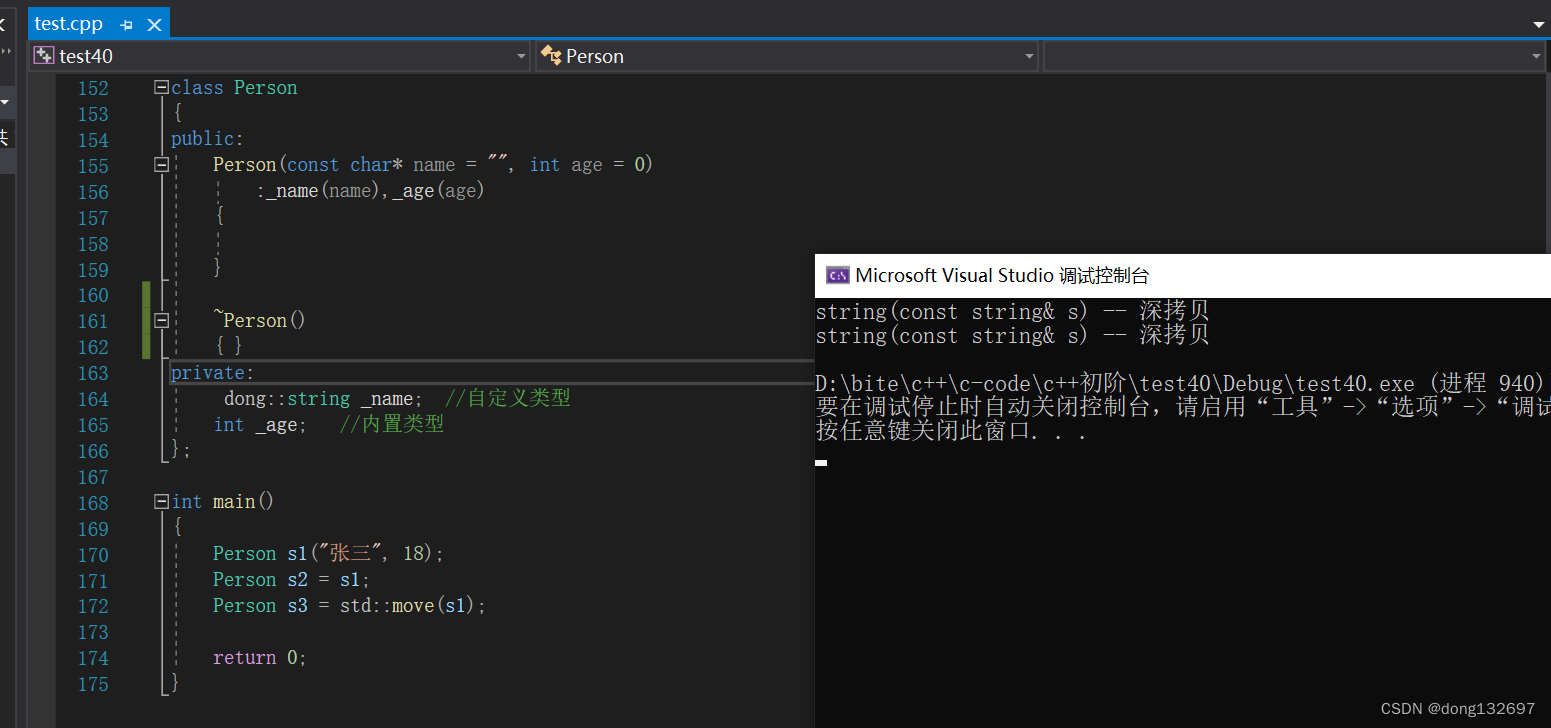The width and height of the screenshot is (1551, 728).
Task: Collapse the class Person block at line 152
Action: (161, 88)
